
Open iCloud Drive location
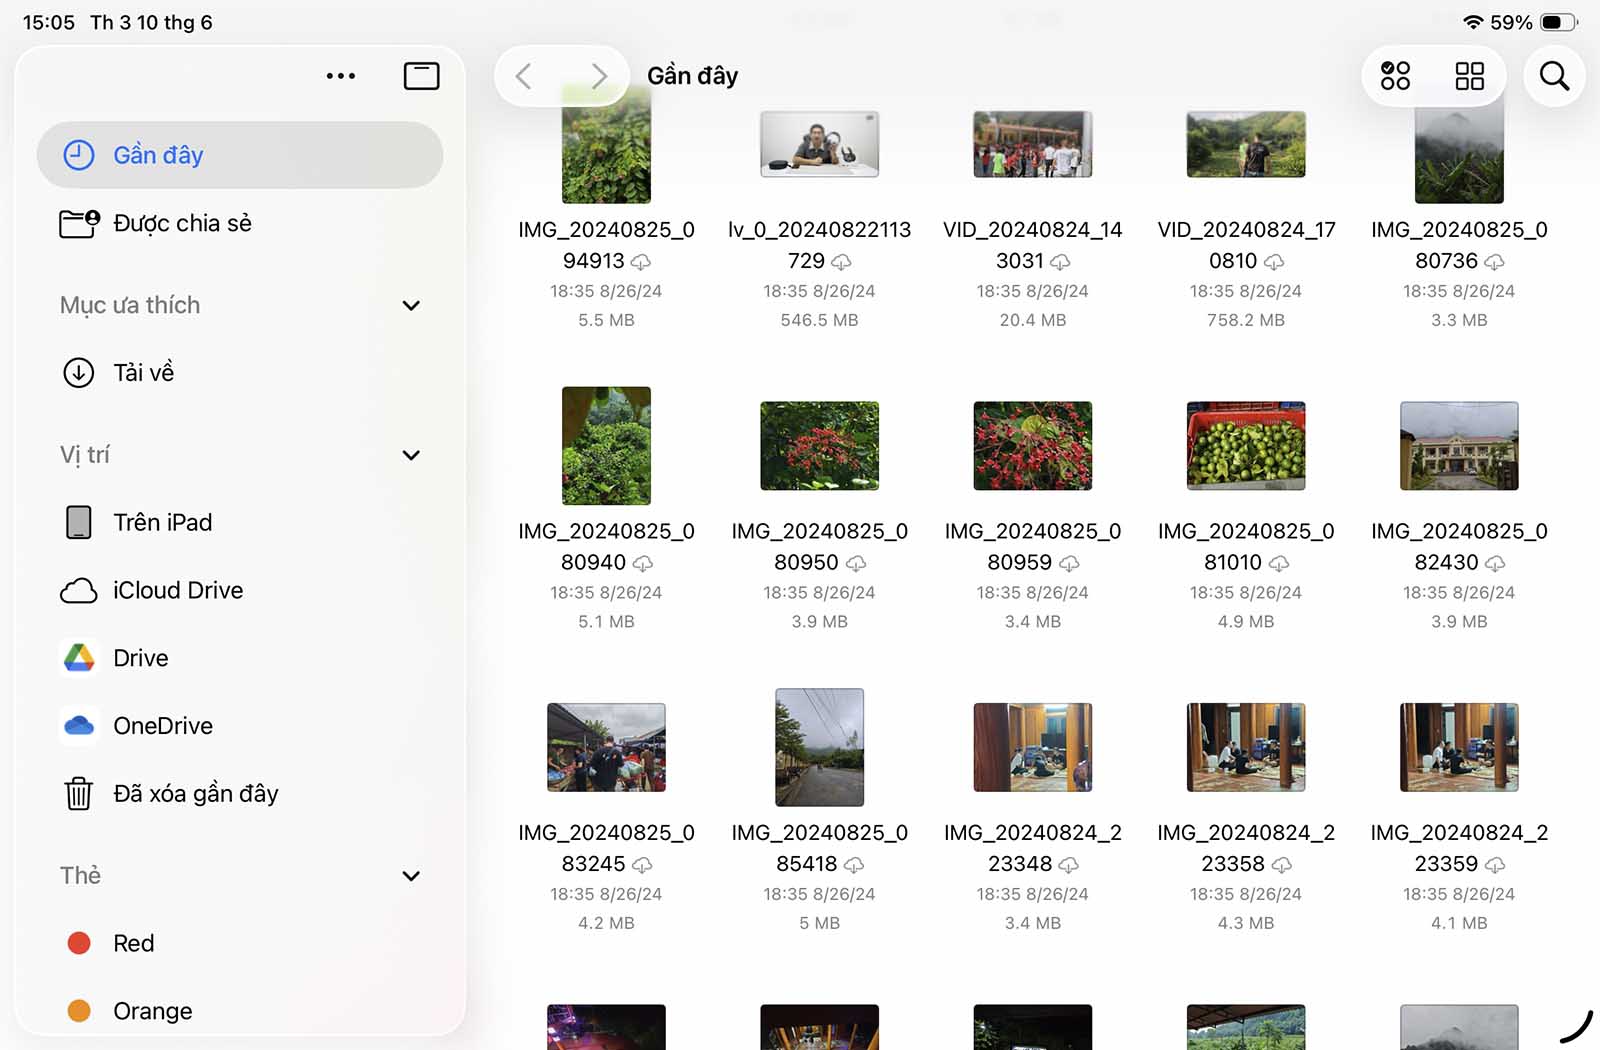pos(177,590)
